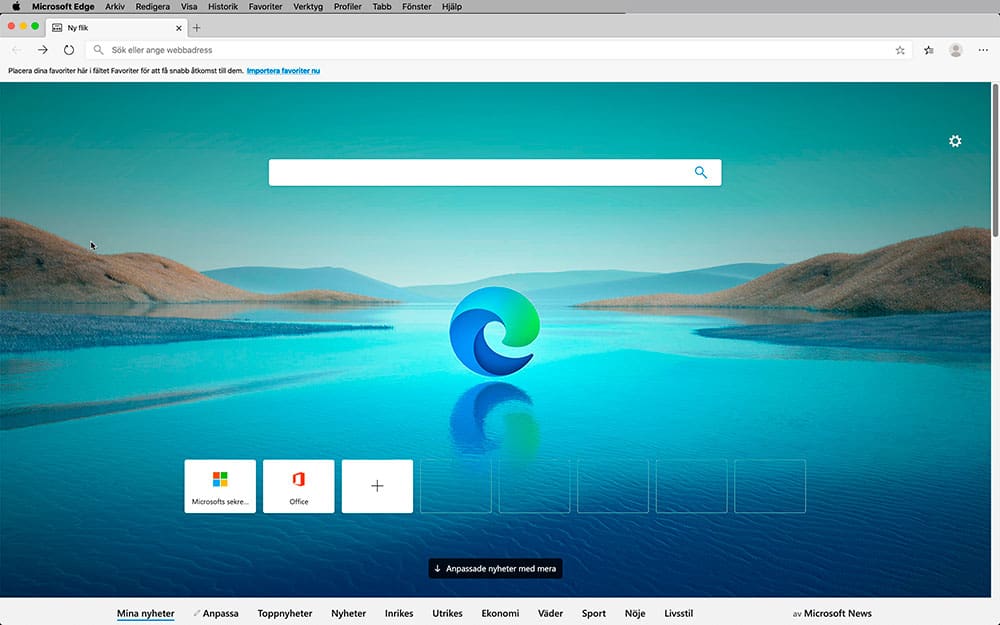The height and width of the screenshot is (625, 1000).
Task: Select the Mina nyheter tab
Action: (x=145, y=614)
